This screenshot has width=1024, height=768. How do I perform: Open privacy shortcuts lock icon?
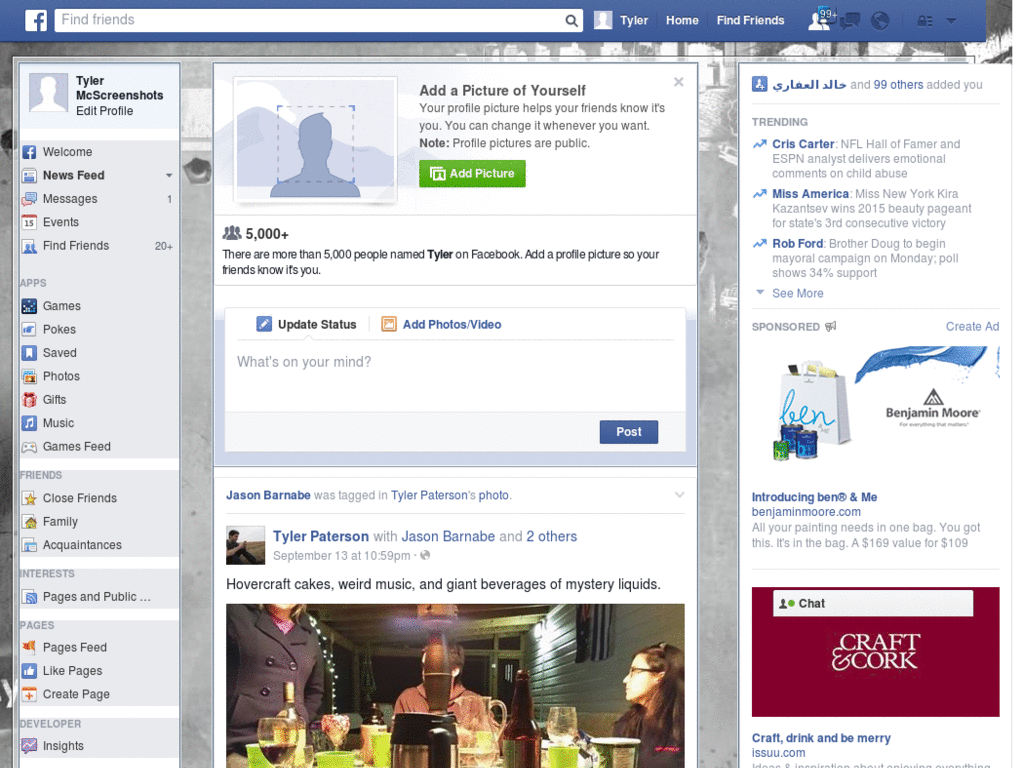[925, 21]
